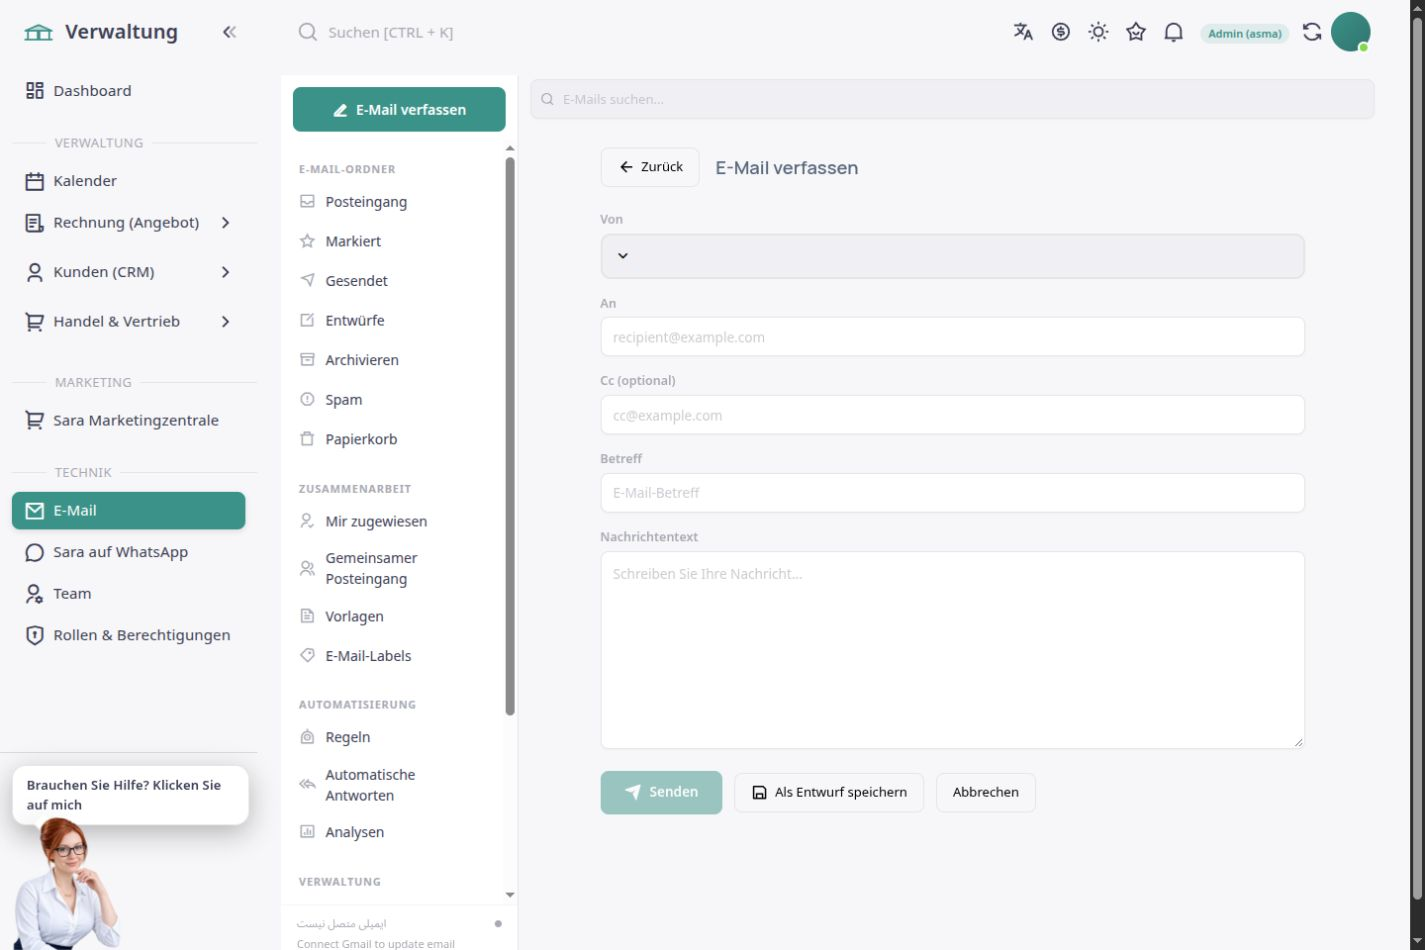1425x950 pixels.
Task: Toggle the light/dark theme sun icon
Action: click(x=1098, y=32)
